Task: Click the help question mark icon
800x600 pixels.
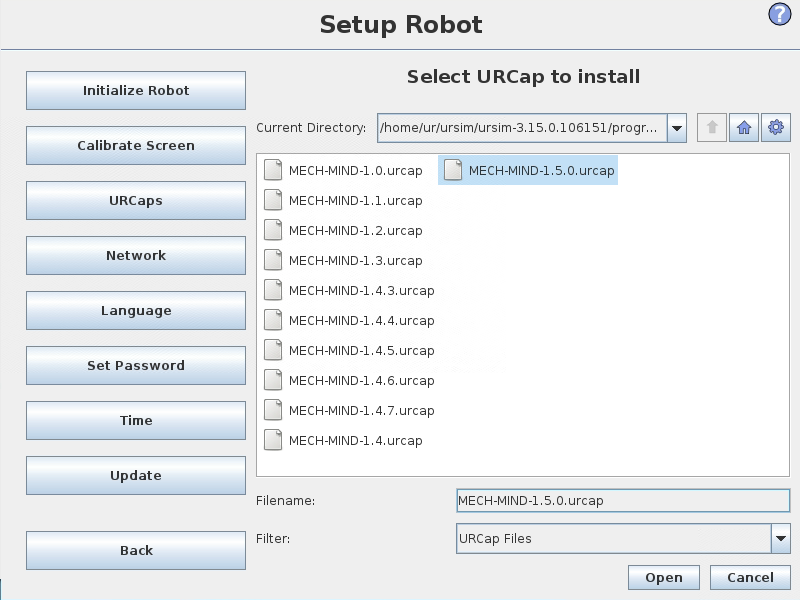Action: tap(779, 14)
